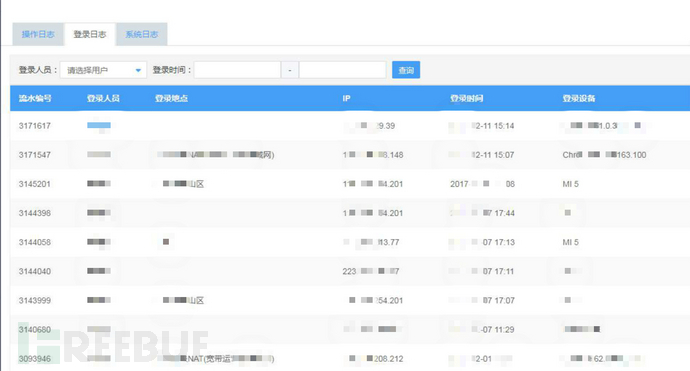Click the blue user link in row 3171617
The image size is (690, 371).
[x=99, y=125]
